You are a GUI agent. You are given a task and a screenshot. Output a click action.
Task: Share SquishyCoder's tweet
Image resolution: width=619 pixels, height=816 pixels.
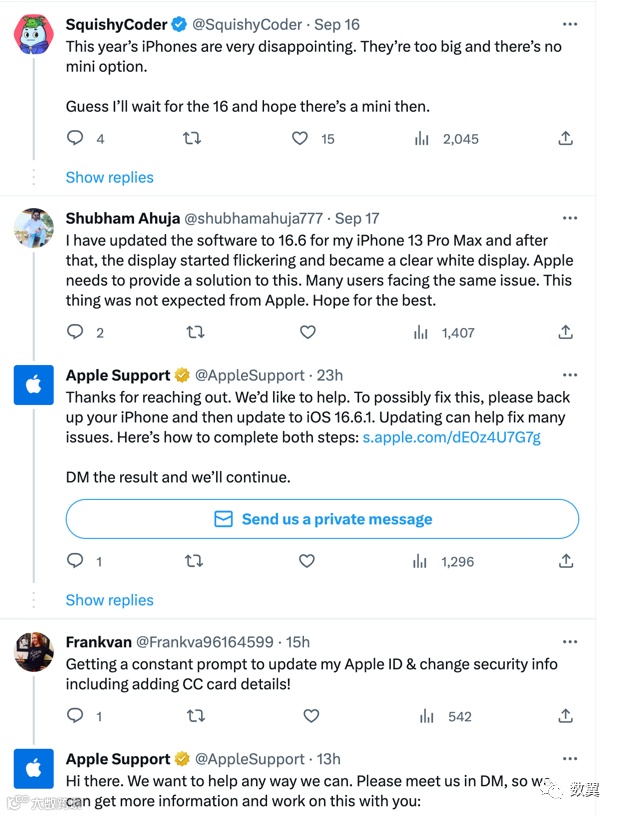(565, 139)
